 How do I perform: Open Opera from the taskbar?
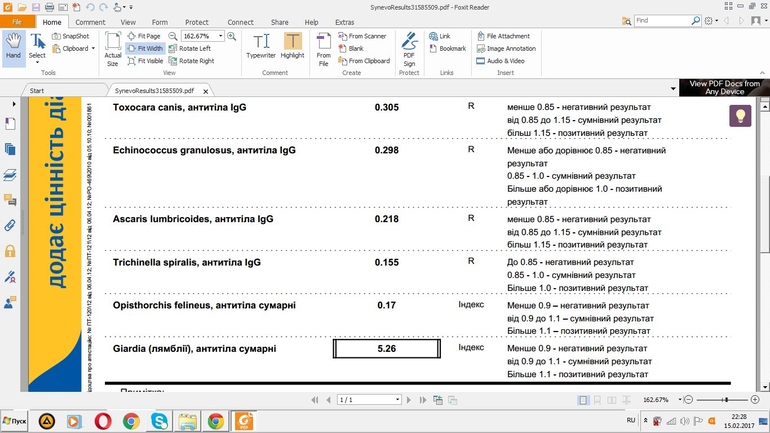point(102,421)
